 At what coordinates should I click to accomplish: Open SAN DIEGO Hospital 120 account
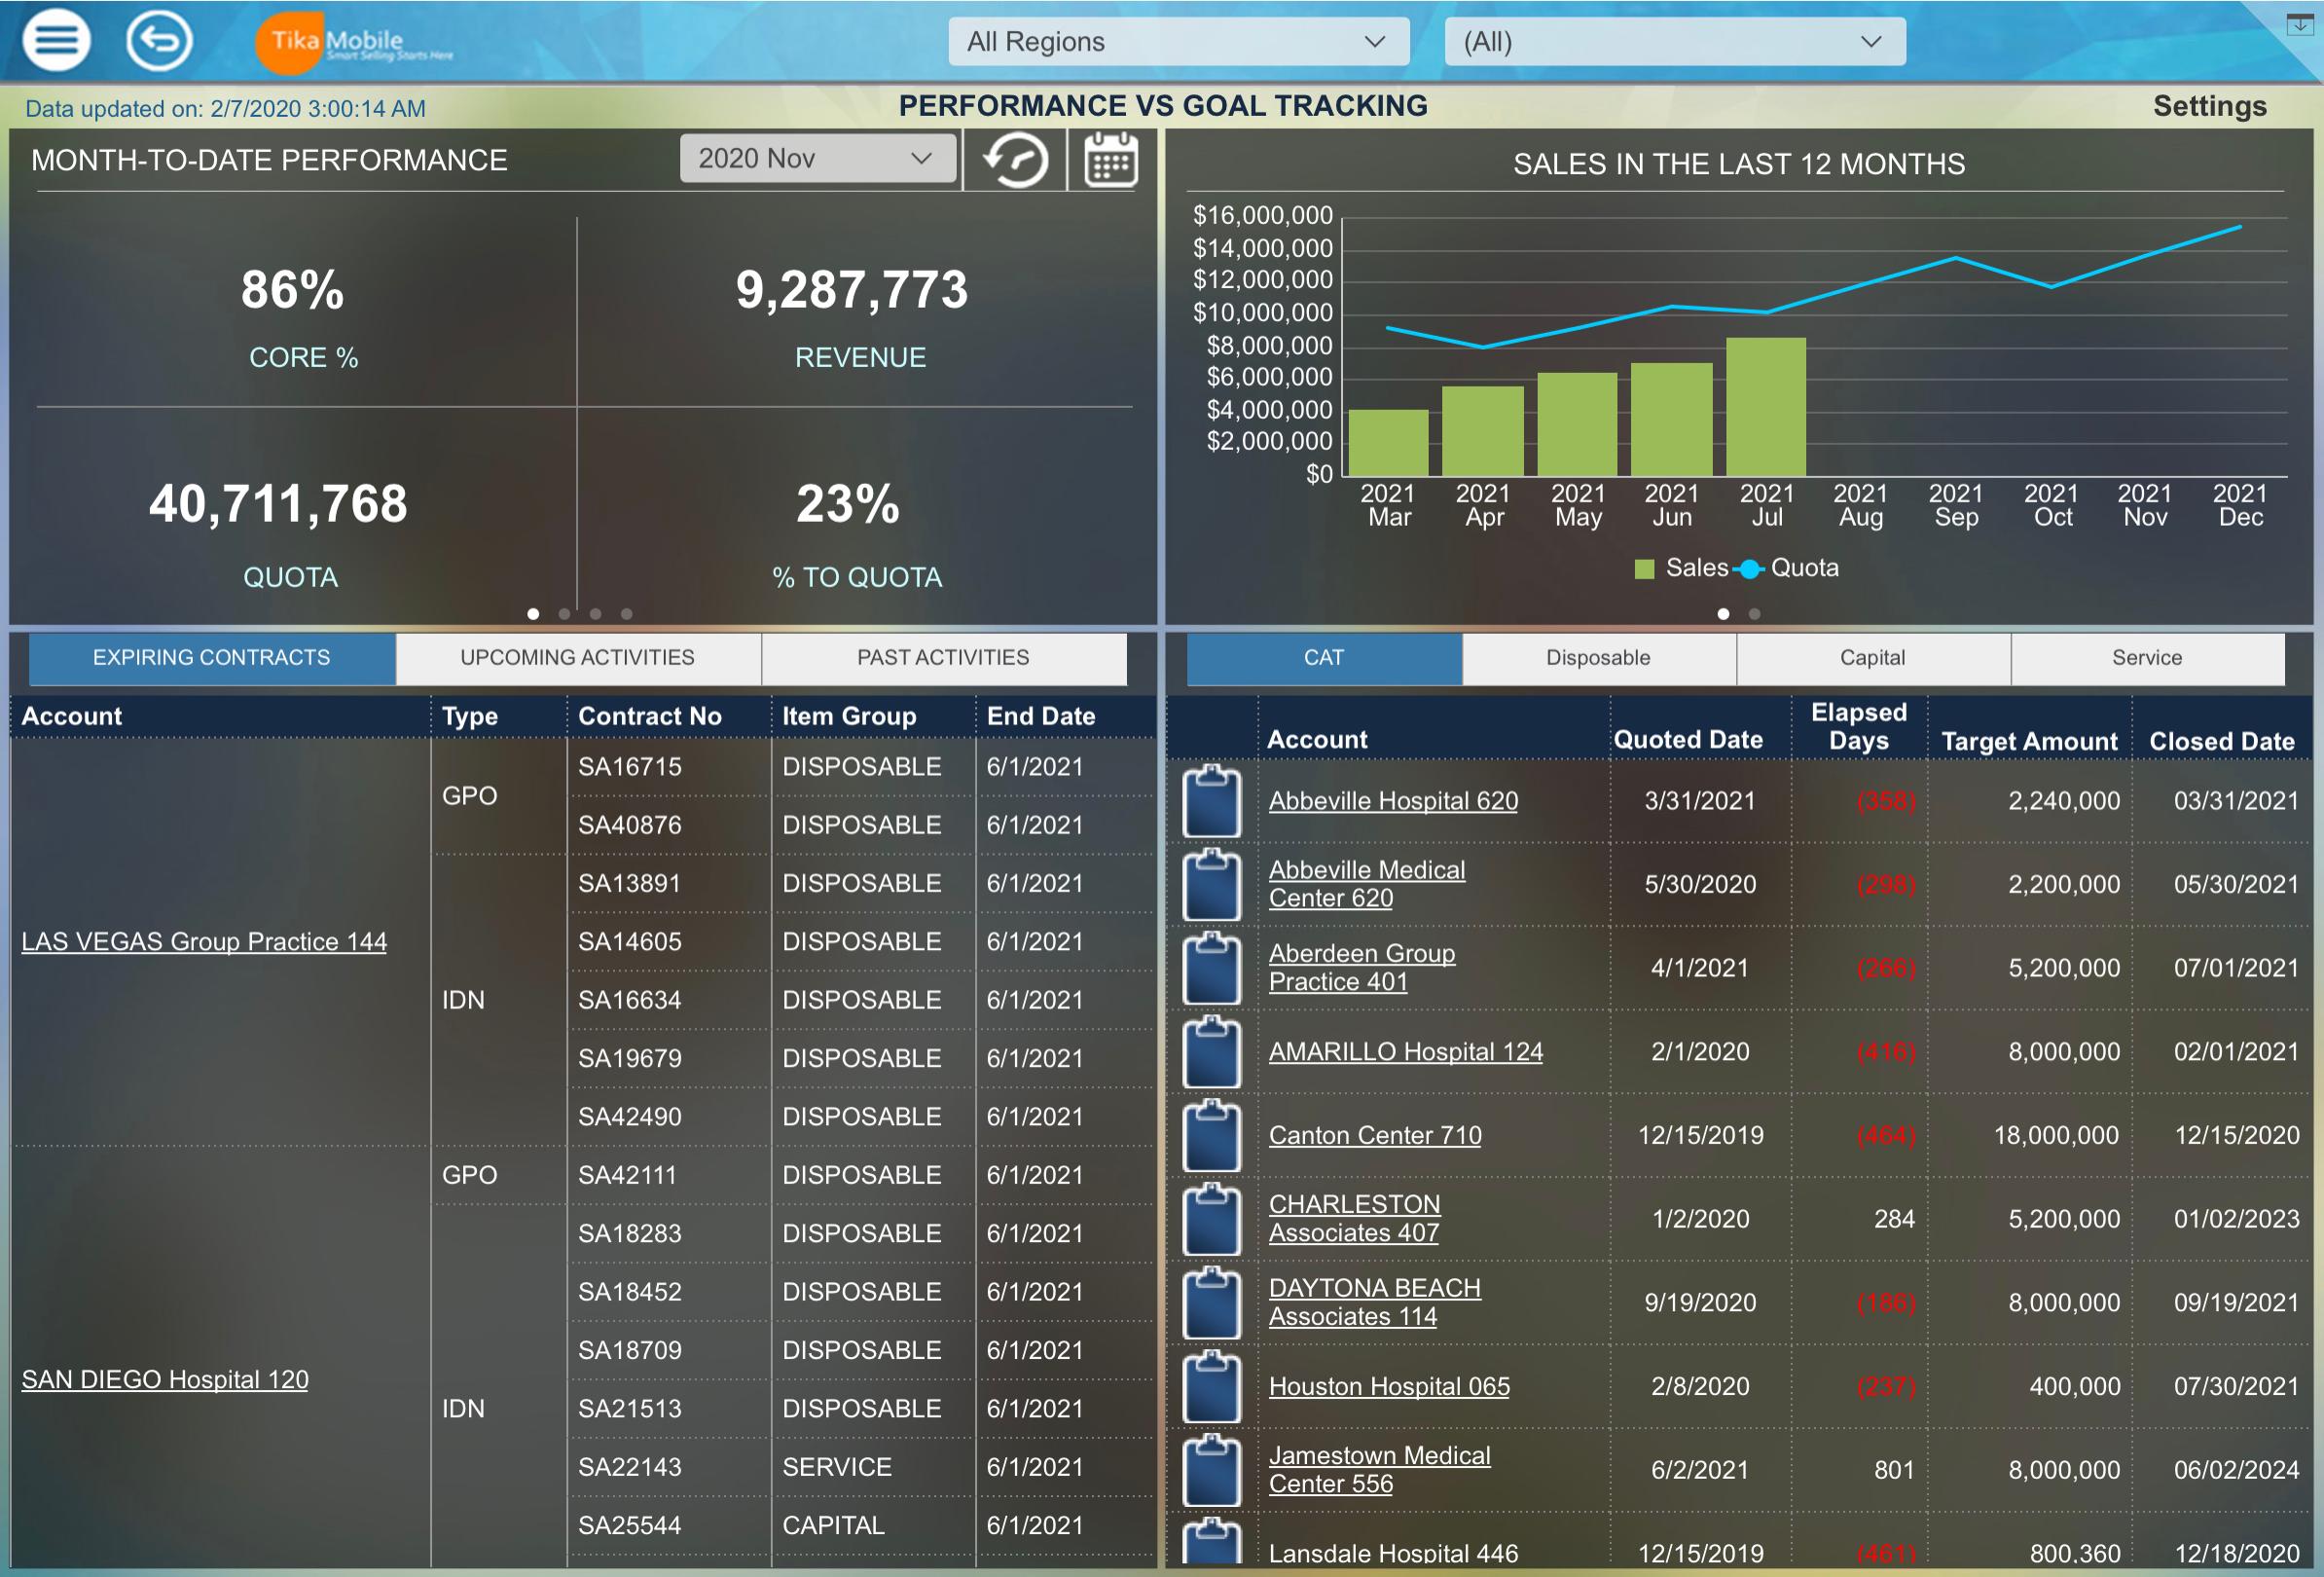[165, 1380]
